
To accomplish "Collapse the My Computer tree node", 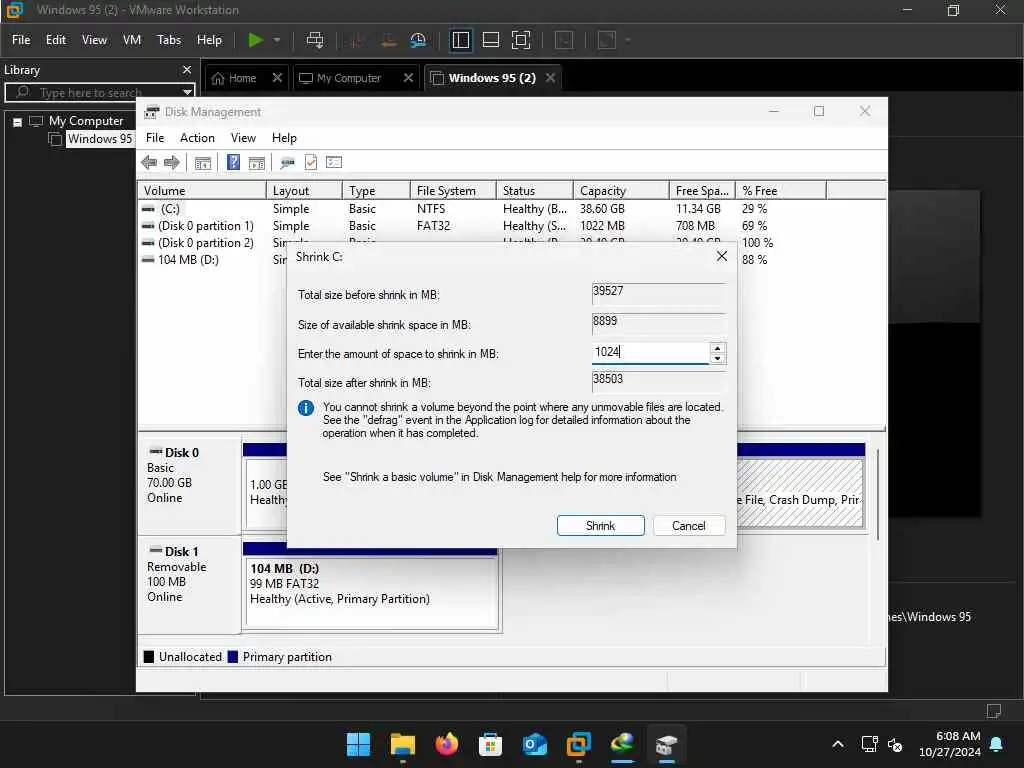I will 18,121.
